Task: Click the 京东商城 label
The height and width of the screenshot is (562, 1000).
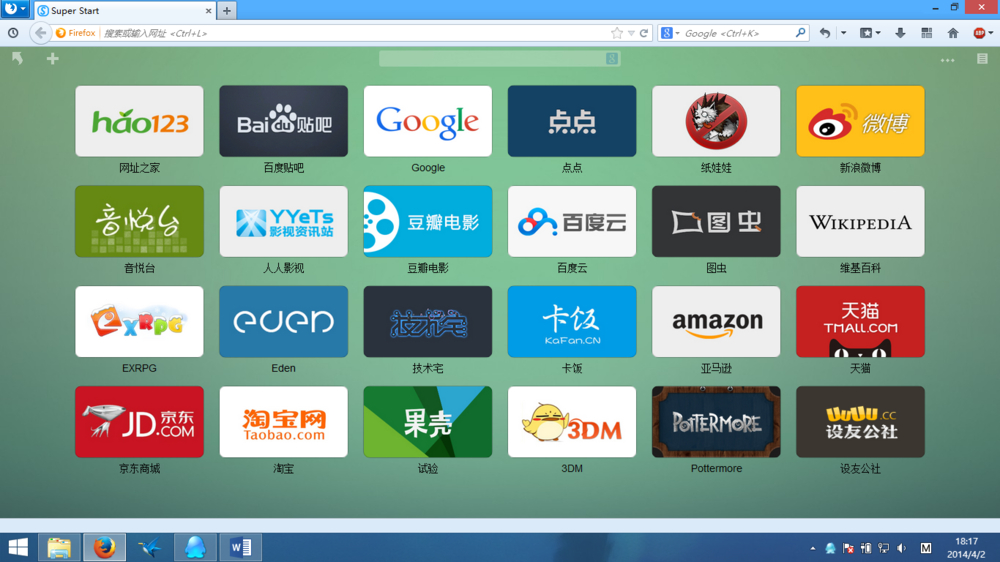Action: 139,468
